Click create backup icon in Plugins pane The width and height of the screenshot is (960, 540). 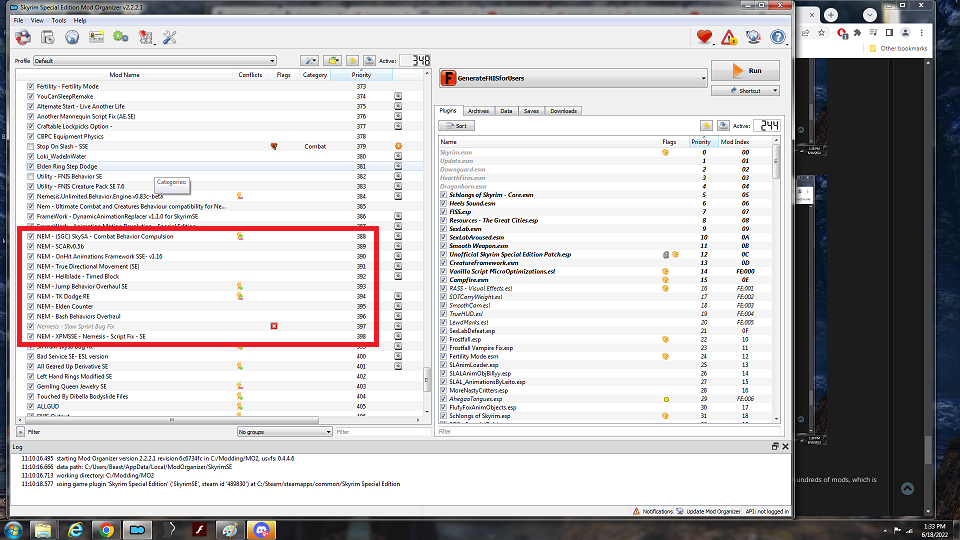coord(723,126)
